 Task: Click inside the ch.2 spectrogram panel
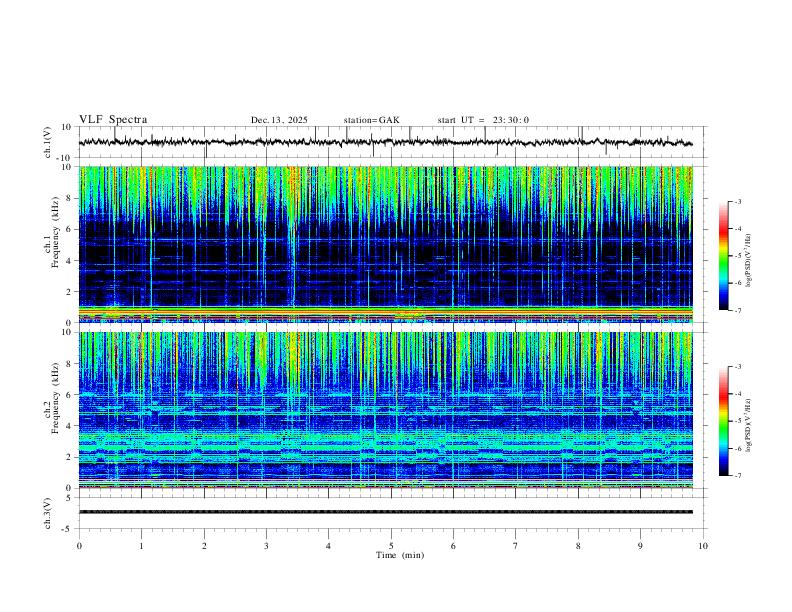coord(385,410)
